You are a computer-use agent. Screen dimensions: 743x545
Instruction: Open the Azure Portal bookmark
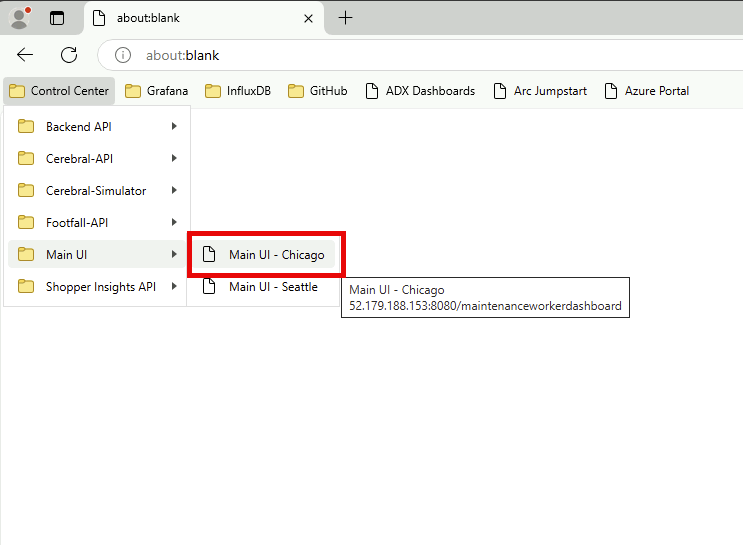[647, 91]
